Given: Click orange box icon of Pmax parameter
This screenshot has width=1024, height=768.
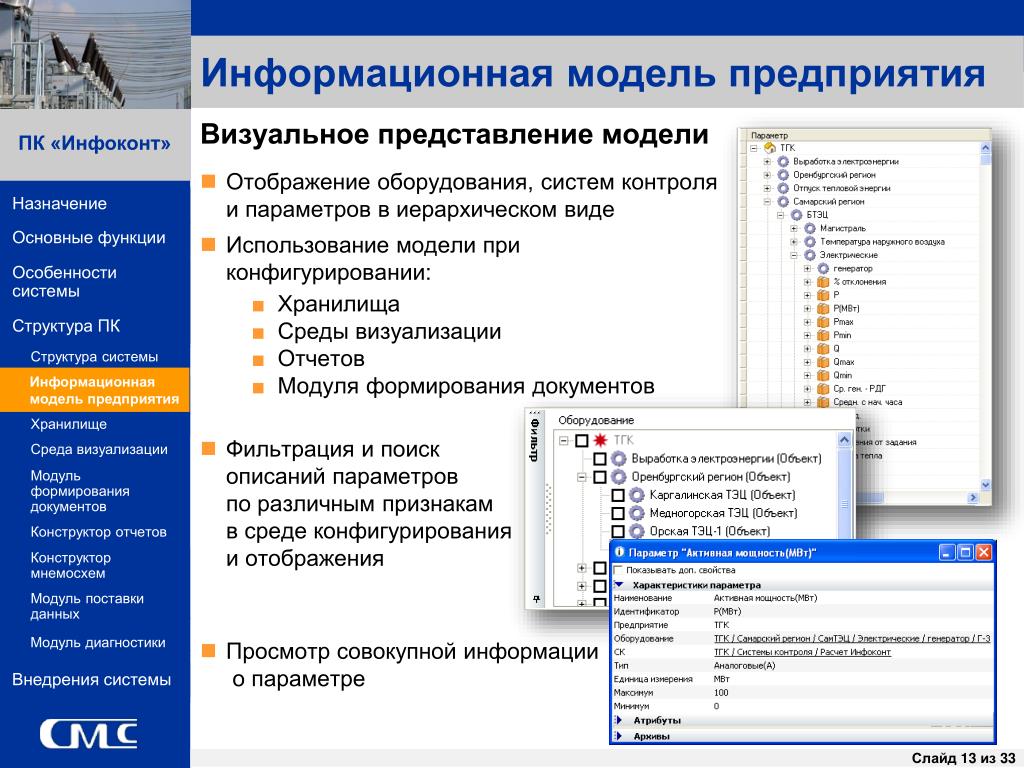Looking at the screenshot, I should (824, 322).
